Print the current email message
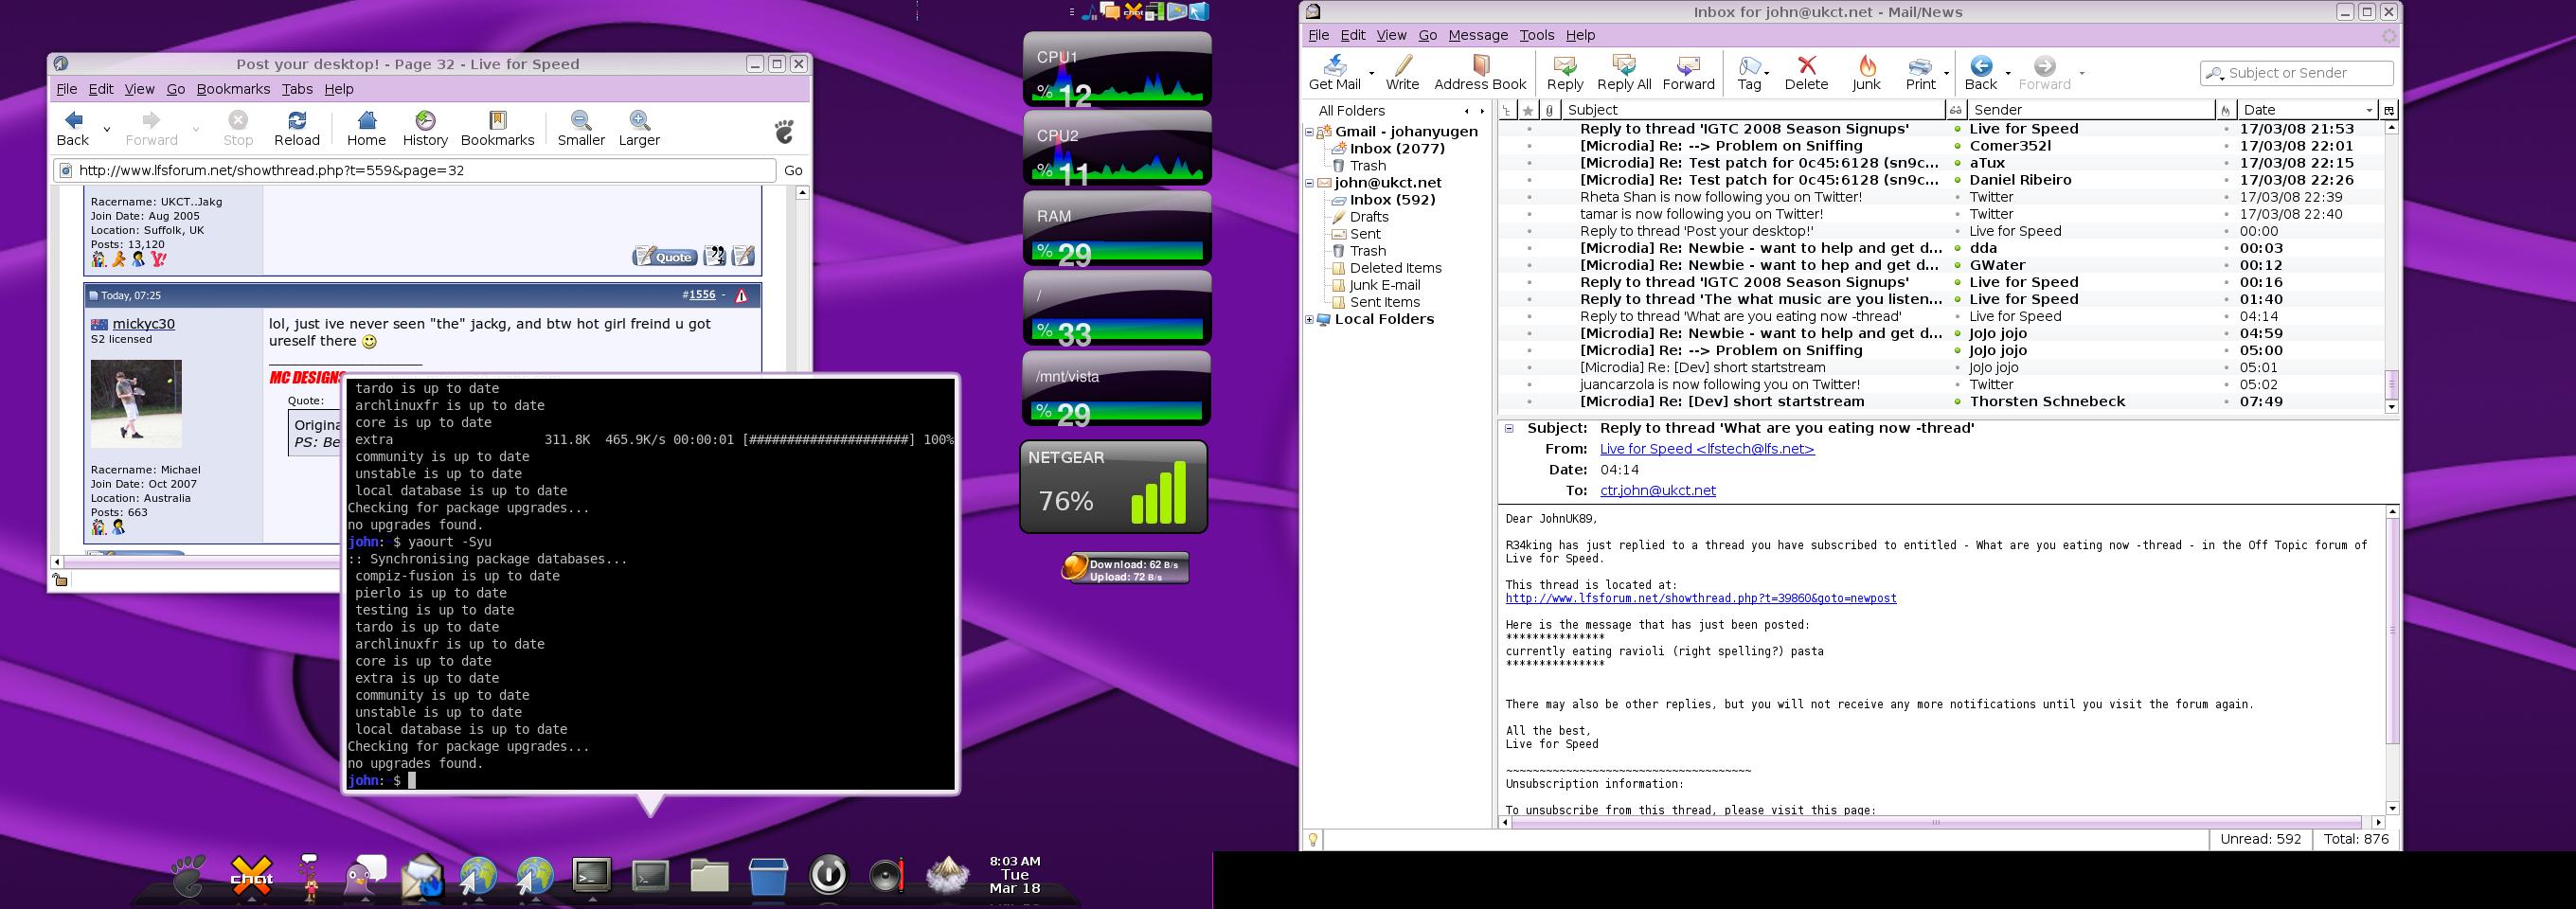The height and width of the screenshot is (909, 2576). 1920,73
